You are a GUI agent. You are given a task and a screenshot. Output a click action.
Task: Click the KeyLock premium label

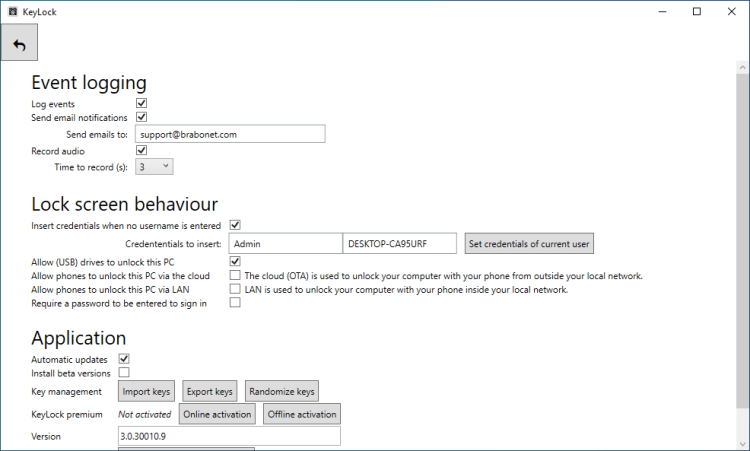[67, 415]
